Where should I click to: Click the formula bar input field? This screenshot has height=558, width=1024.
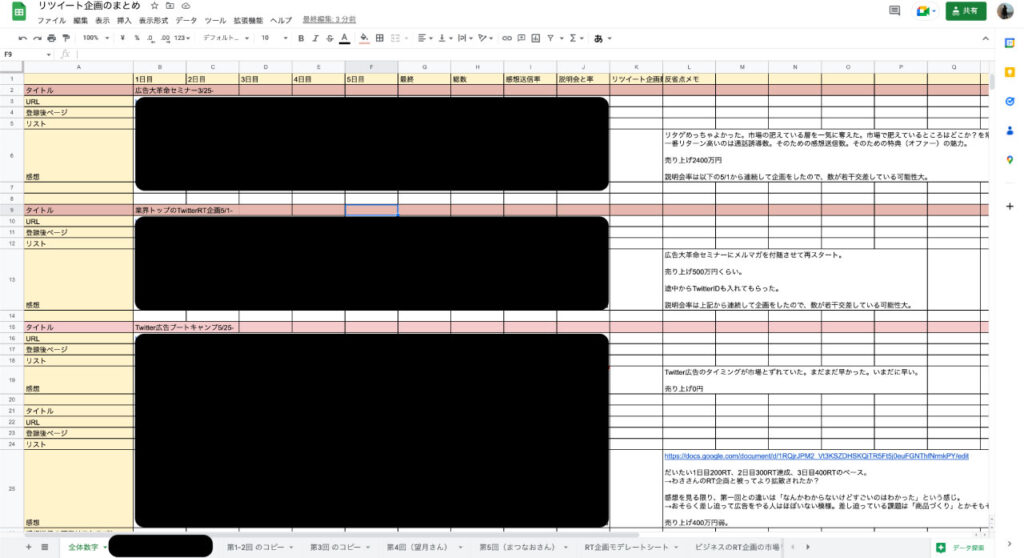coord(500,54)
